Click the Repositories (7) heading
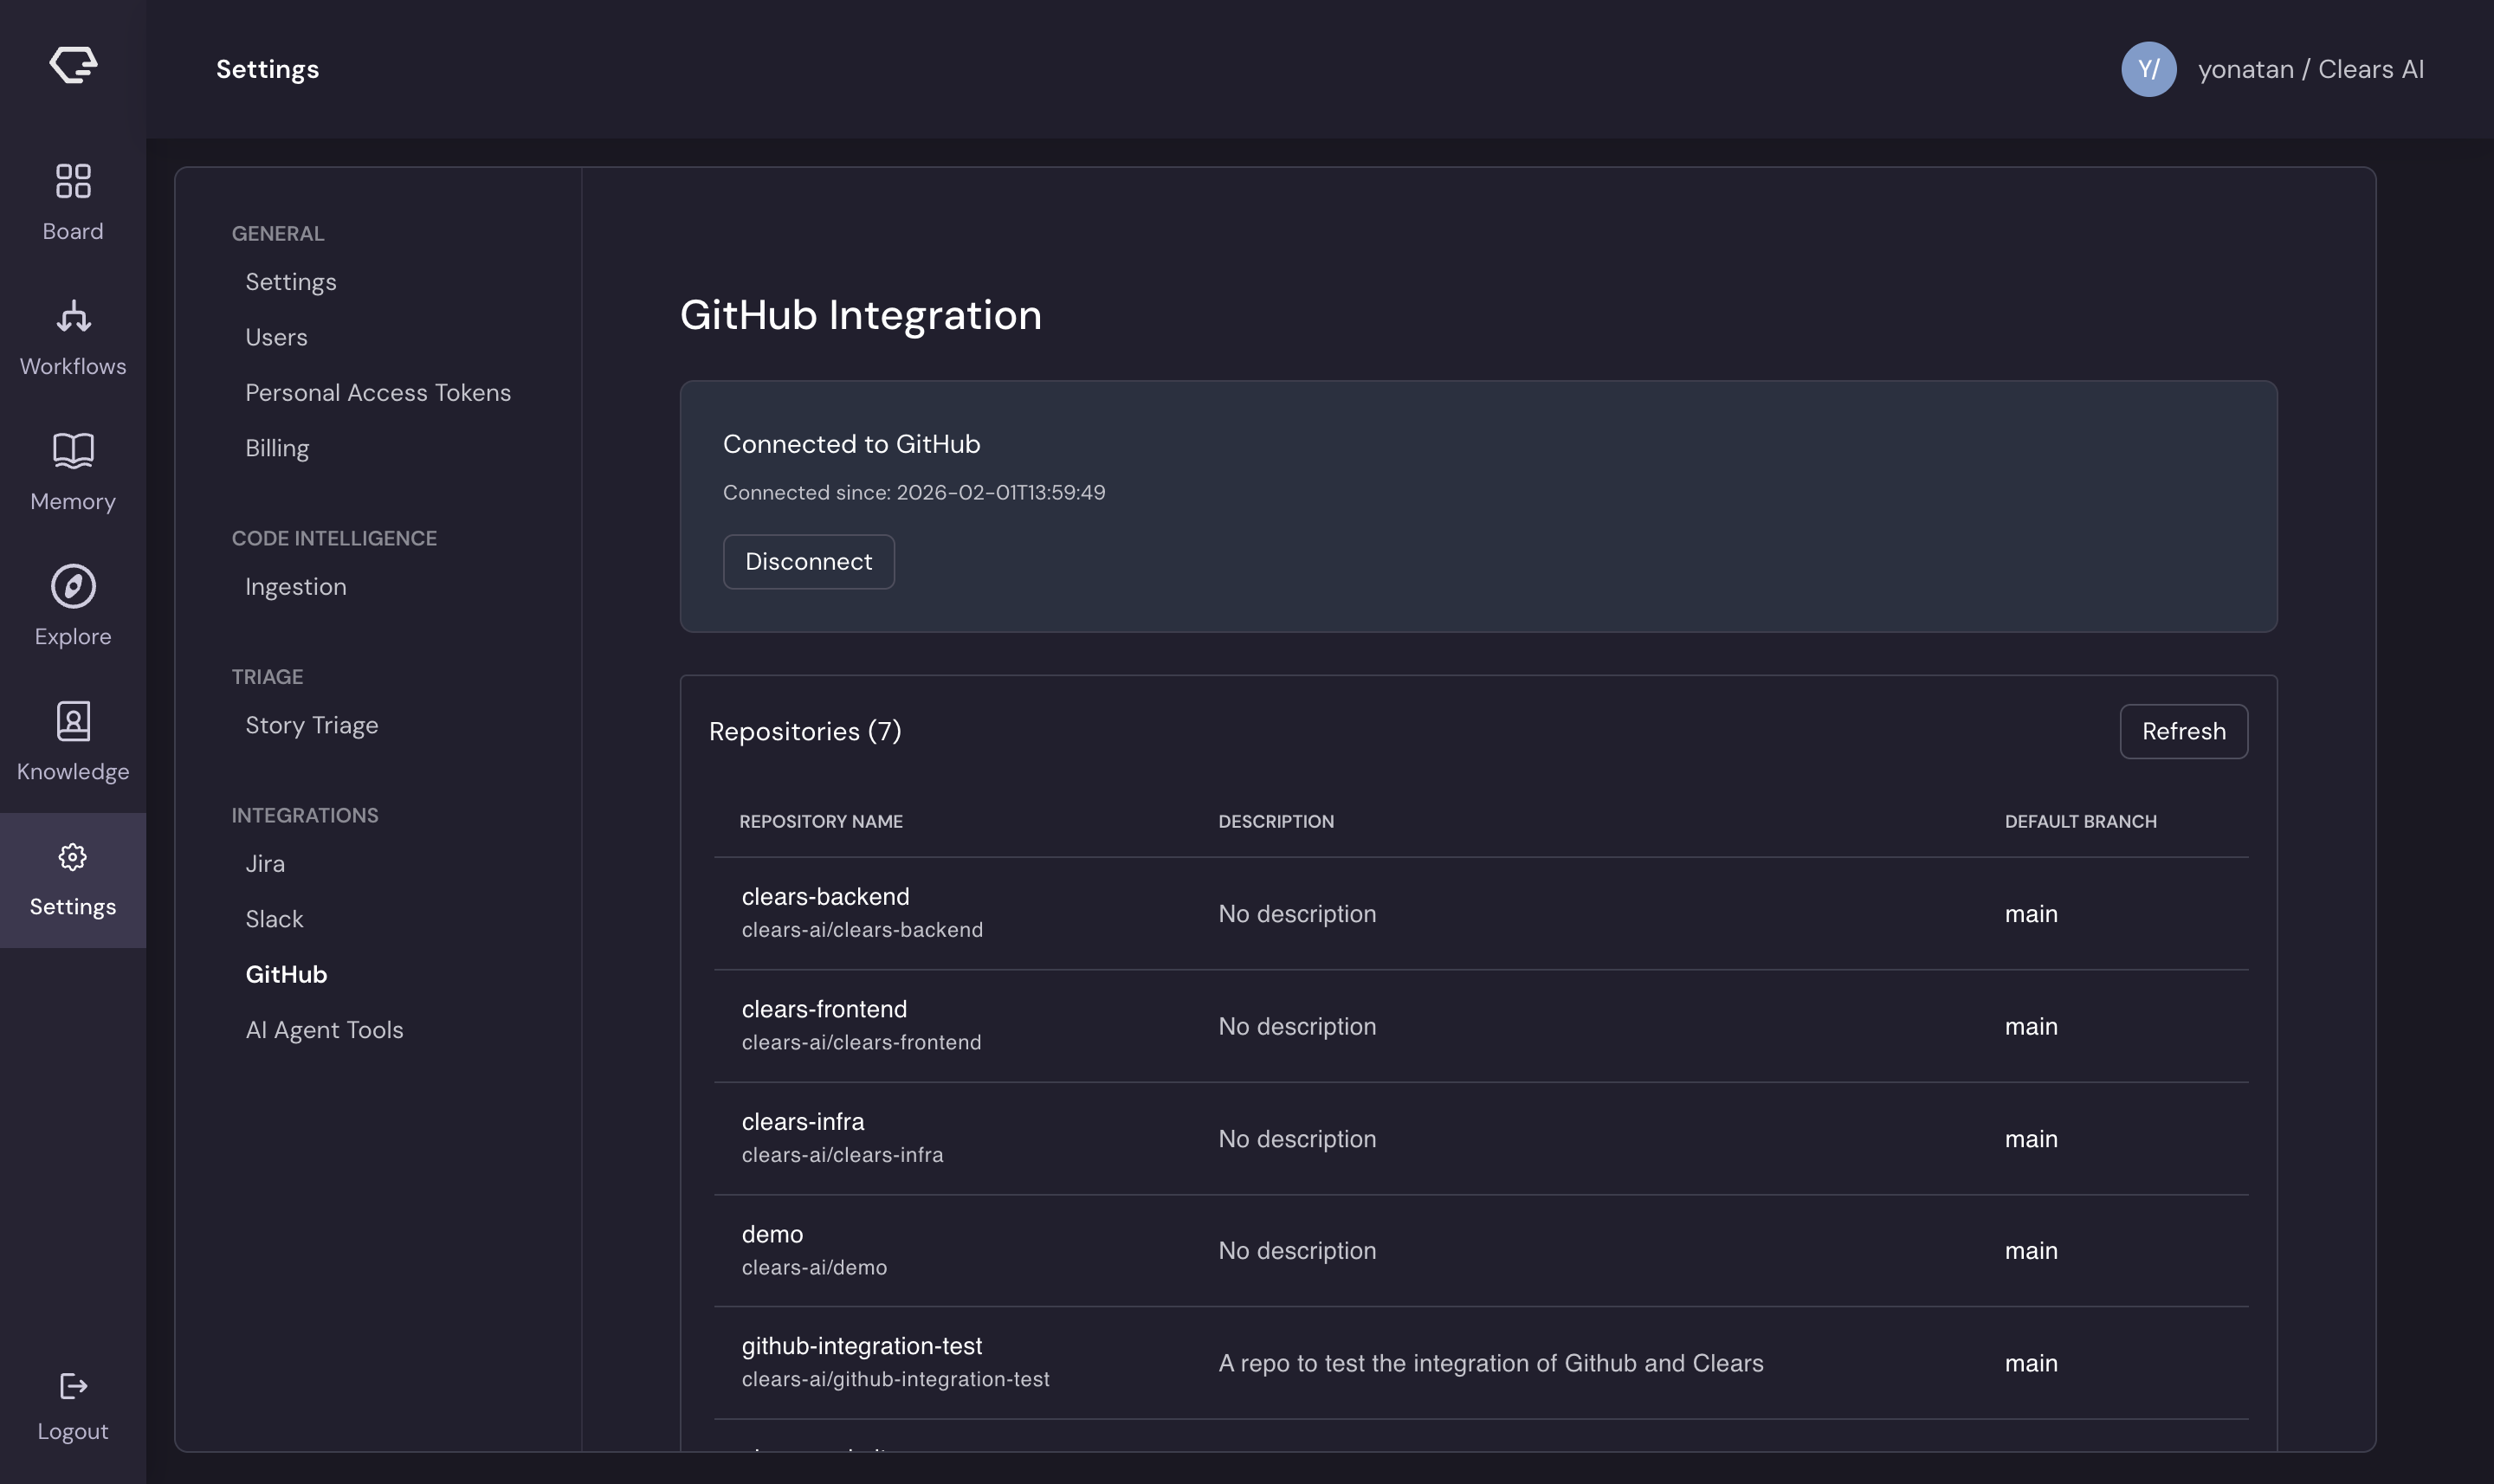 (805, 732)
